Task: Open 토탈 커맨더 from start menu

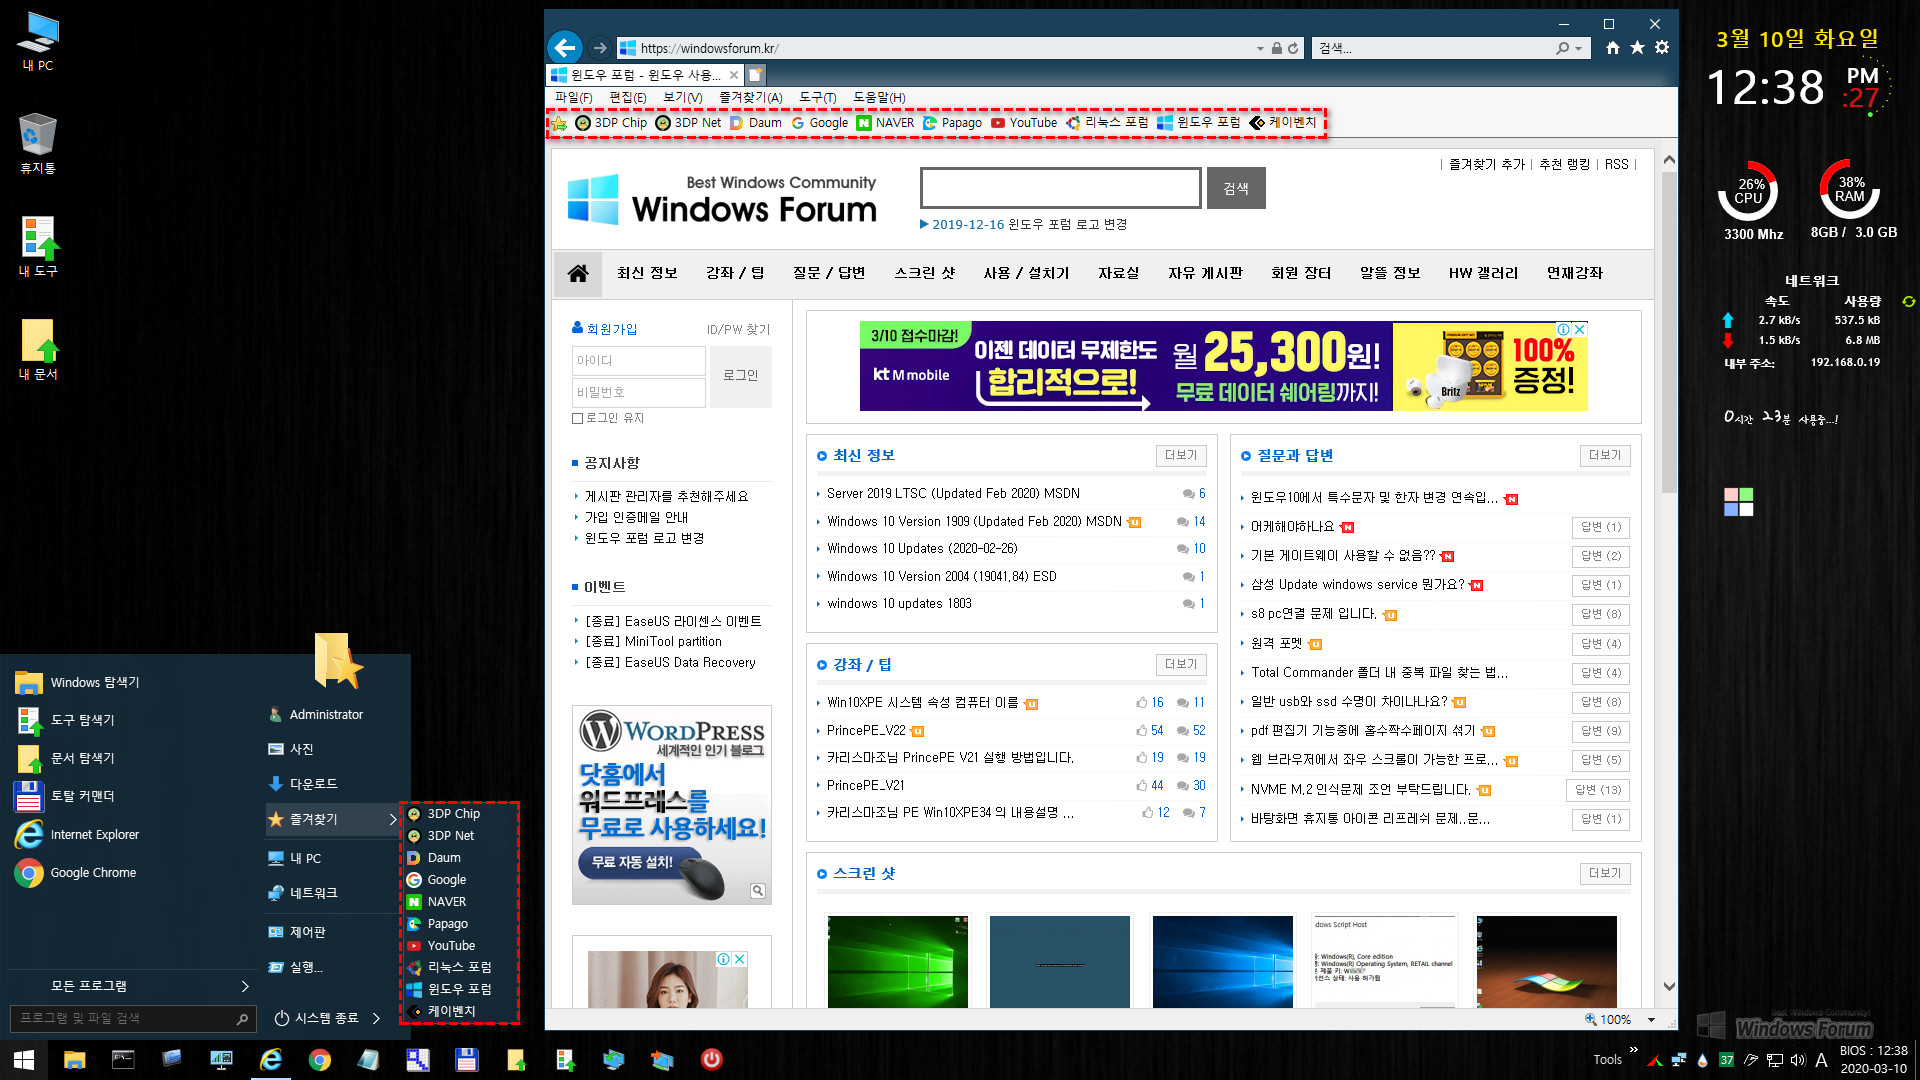Action: (x=65, y=796)
